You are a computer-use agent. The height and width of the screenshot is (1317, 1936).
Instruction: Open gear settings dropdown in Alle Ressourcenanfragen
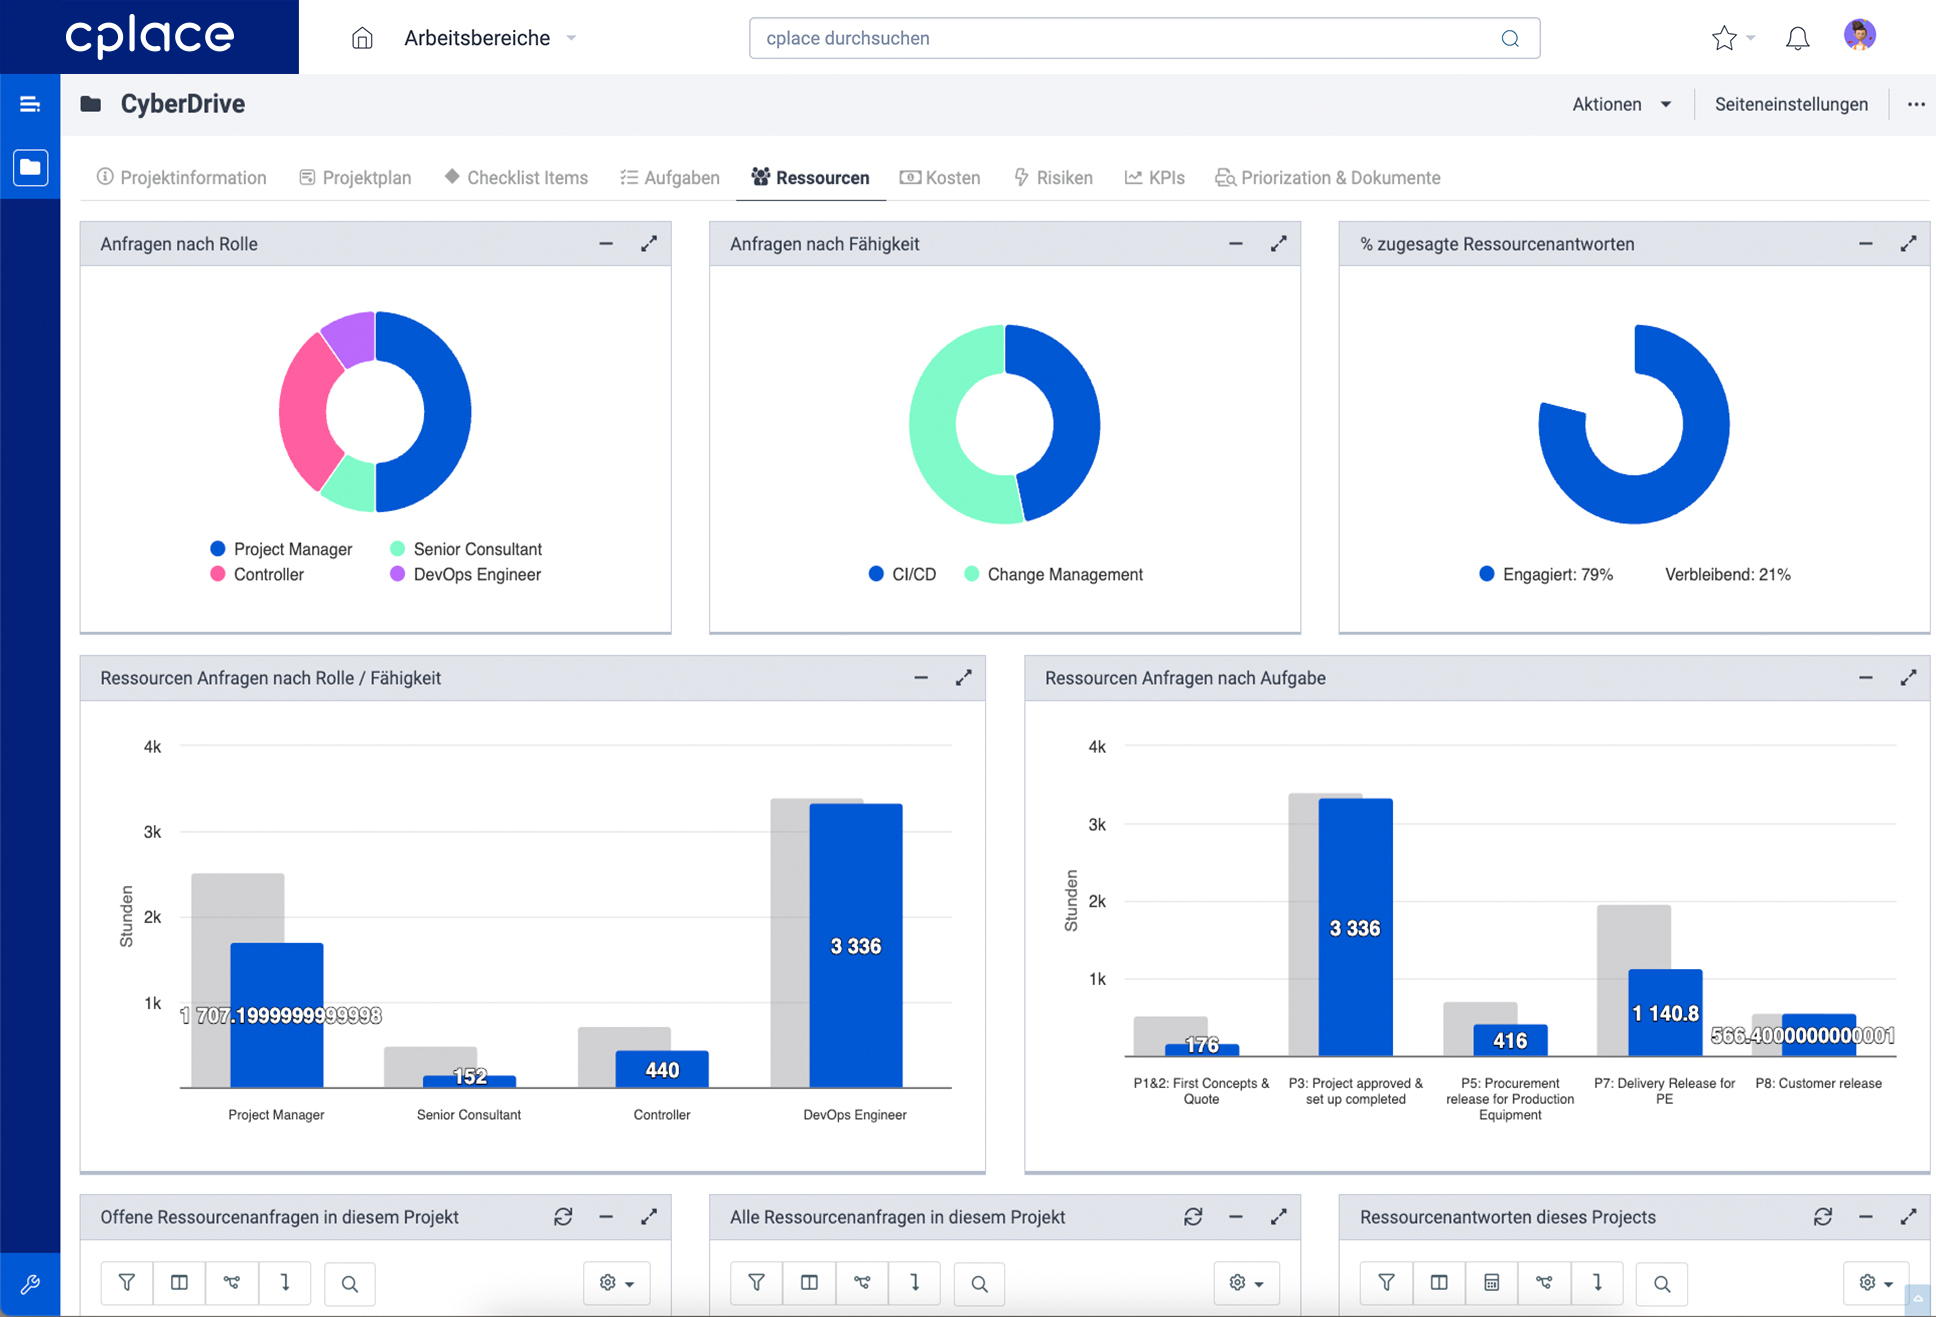pos(1247,1283)
